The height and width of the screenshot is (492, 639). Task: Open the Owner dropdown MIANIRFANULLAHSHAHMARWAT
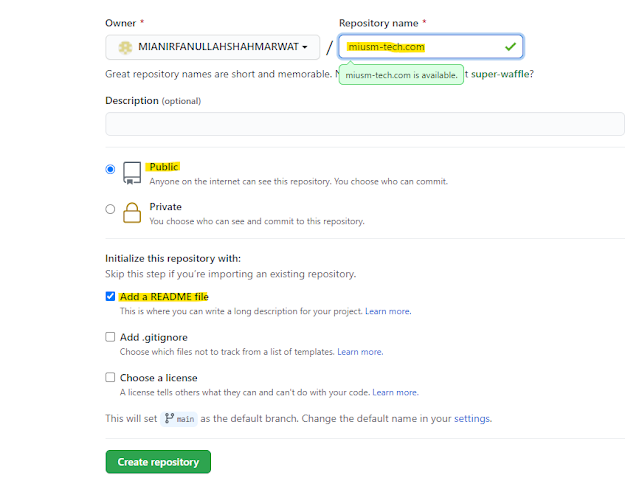pos(212,47)
